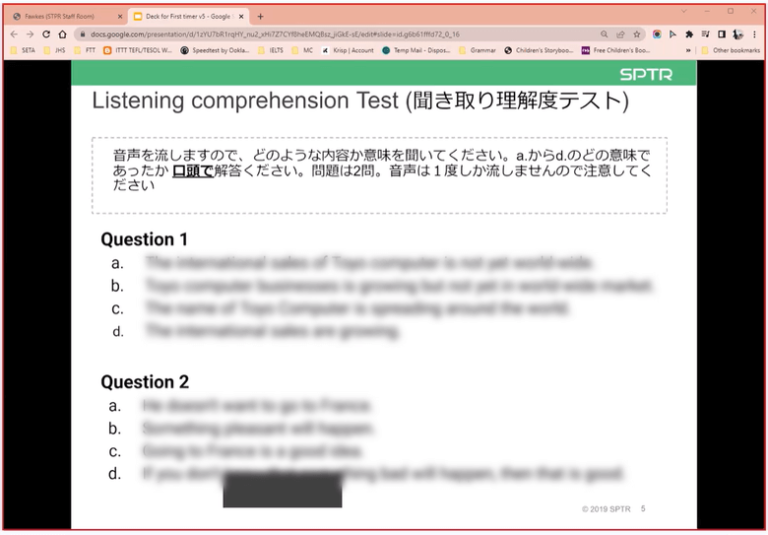The image size is (768, 535).
Task: Select option b under Question 2
Action: click(240, 429)
